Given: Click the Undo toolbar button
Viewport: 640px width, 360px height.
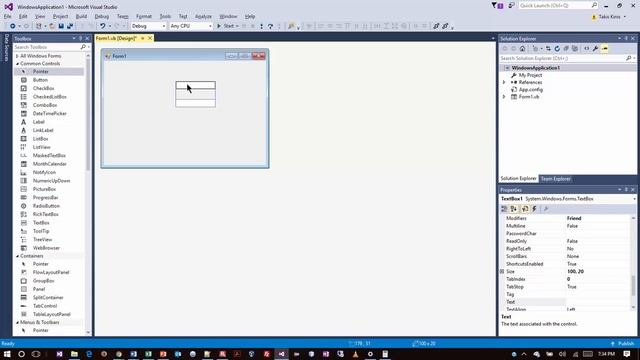Looking at the screenshot, I should pos(102,26).
